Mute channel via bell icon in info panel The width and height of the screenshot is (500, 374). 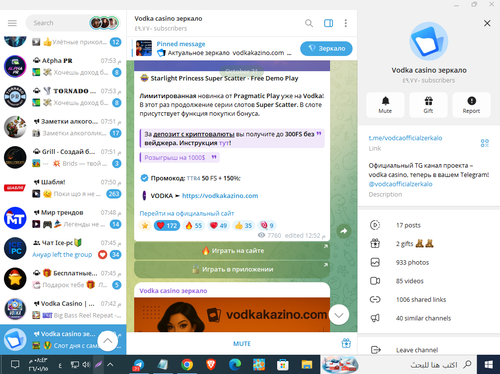[x=385, y=105]
